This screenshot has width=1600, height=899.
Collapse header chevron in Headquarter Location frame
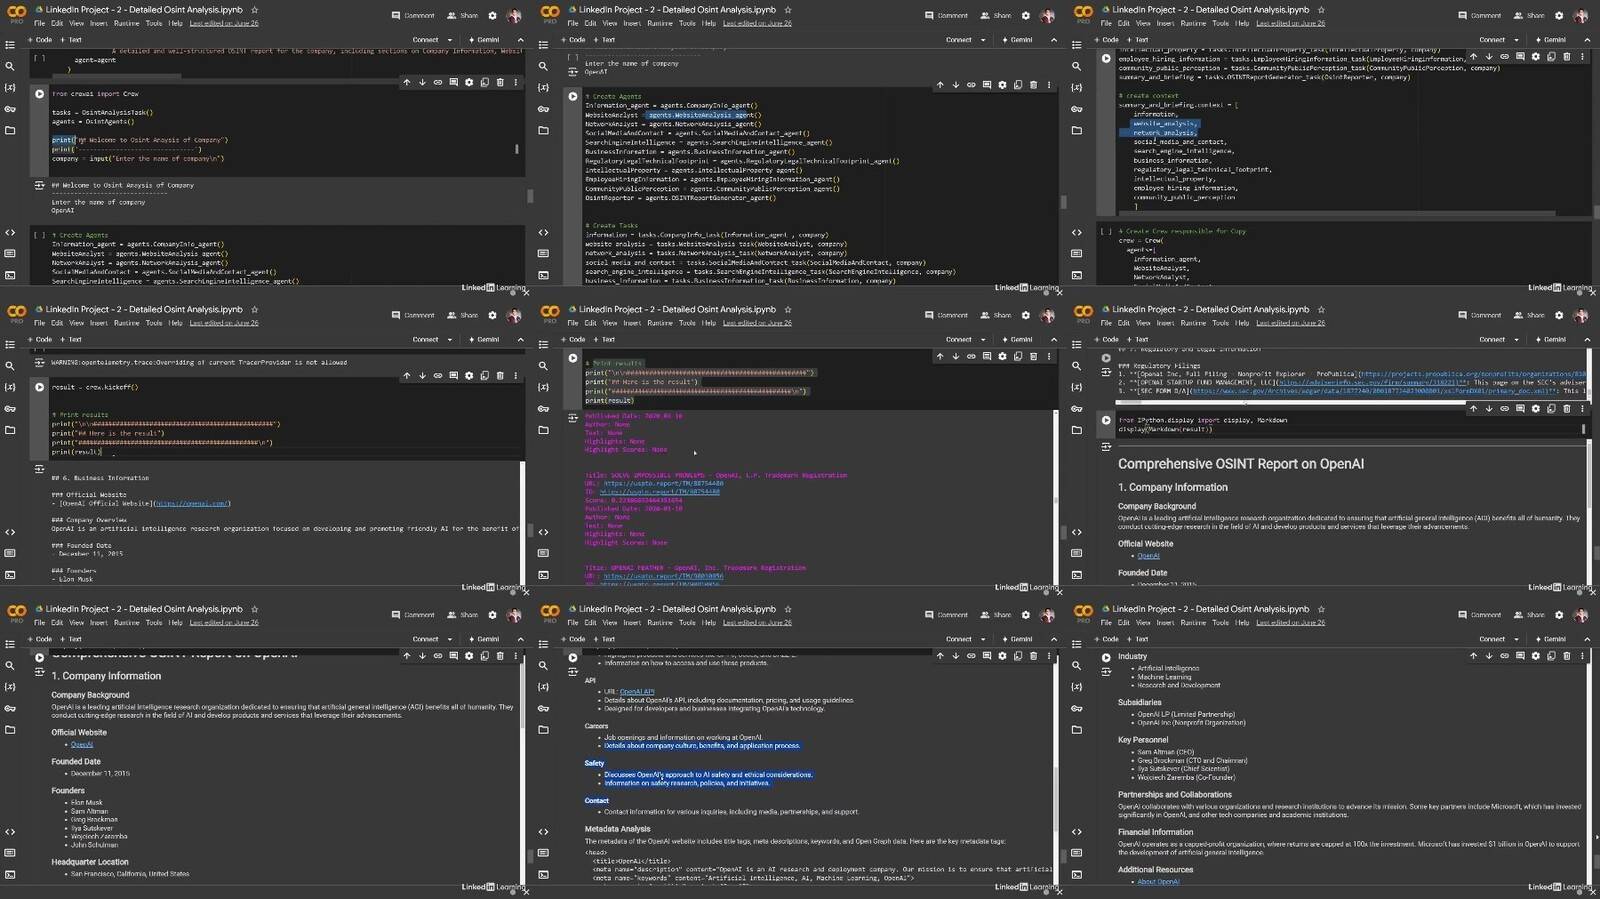[520, 639]
